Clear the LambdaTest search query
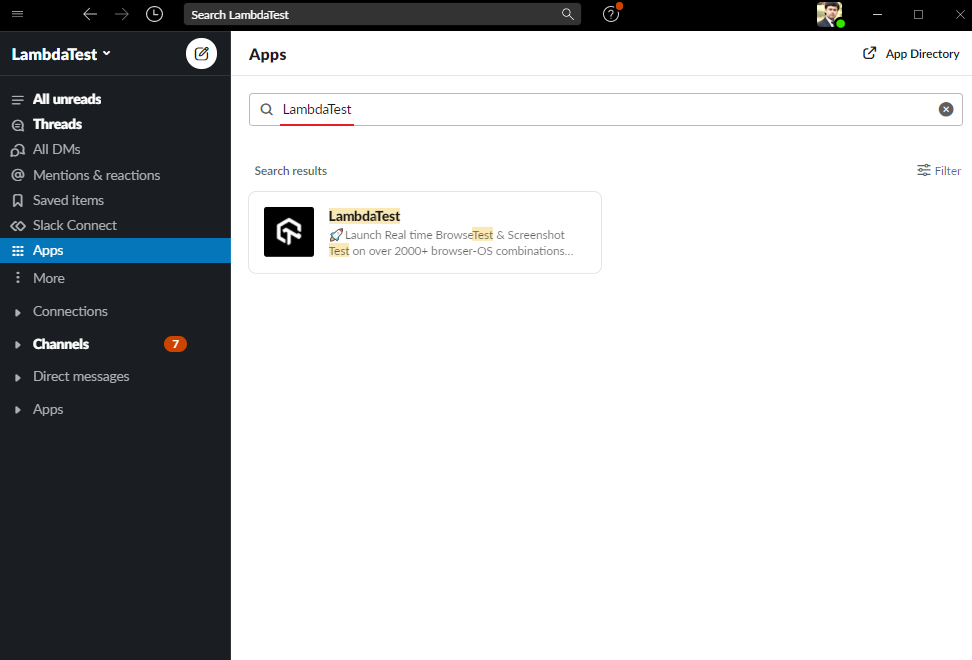972x660 pixels. coord(946,109)
